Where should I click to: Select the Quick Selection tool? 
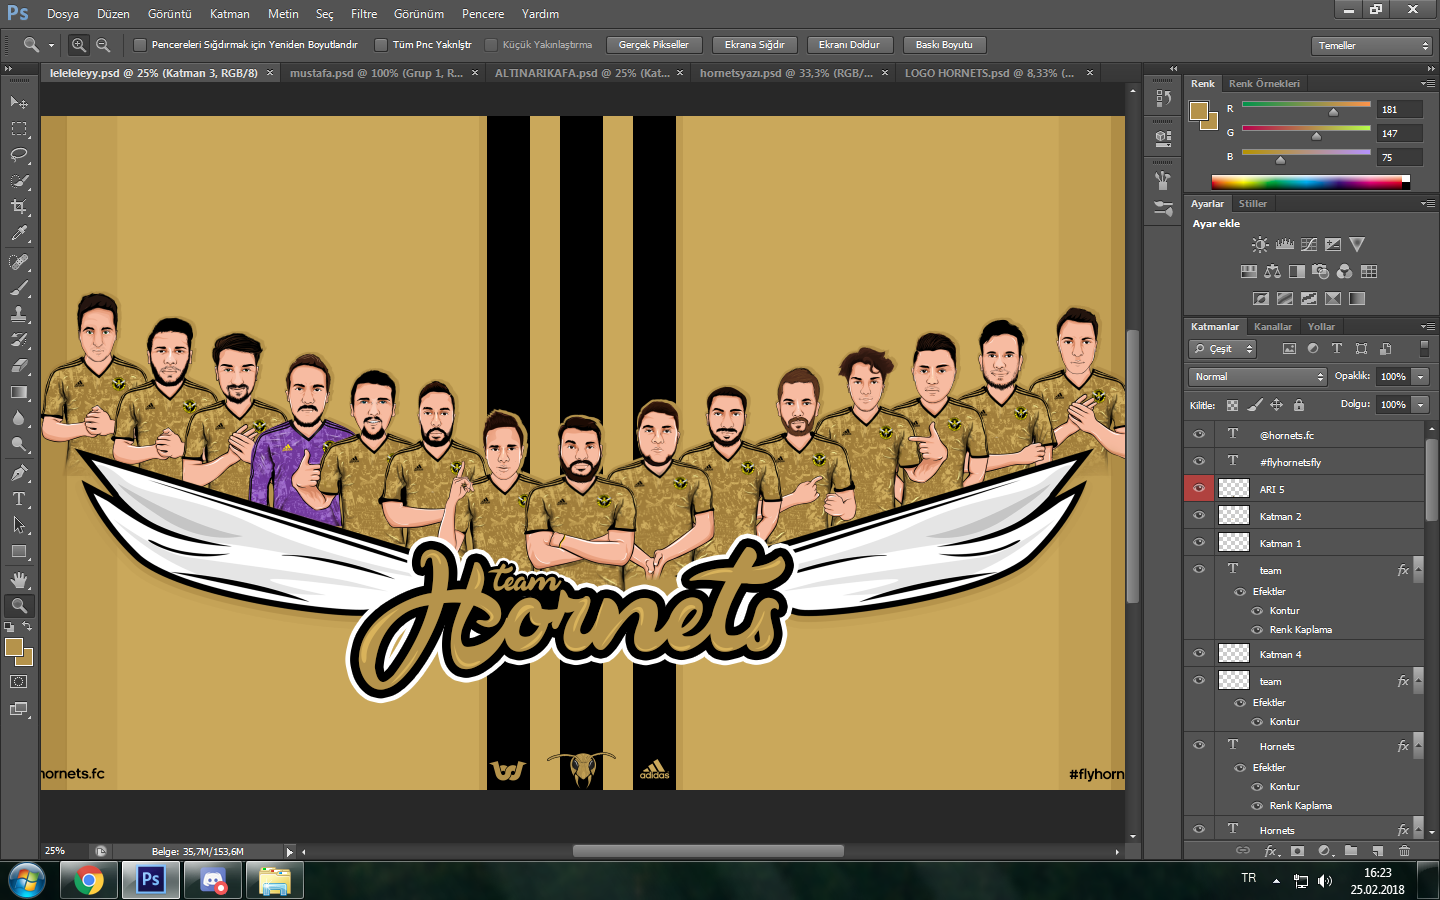(19, 181)
